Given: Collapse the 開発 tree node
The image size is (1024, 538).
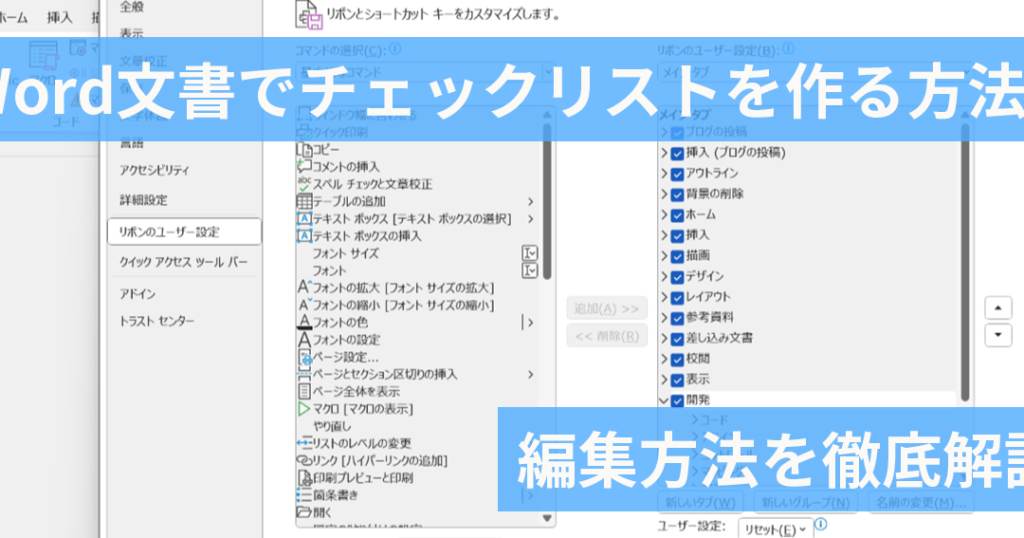Looking at the screenshot, I should tap(664, 400).
